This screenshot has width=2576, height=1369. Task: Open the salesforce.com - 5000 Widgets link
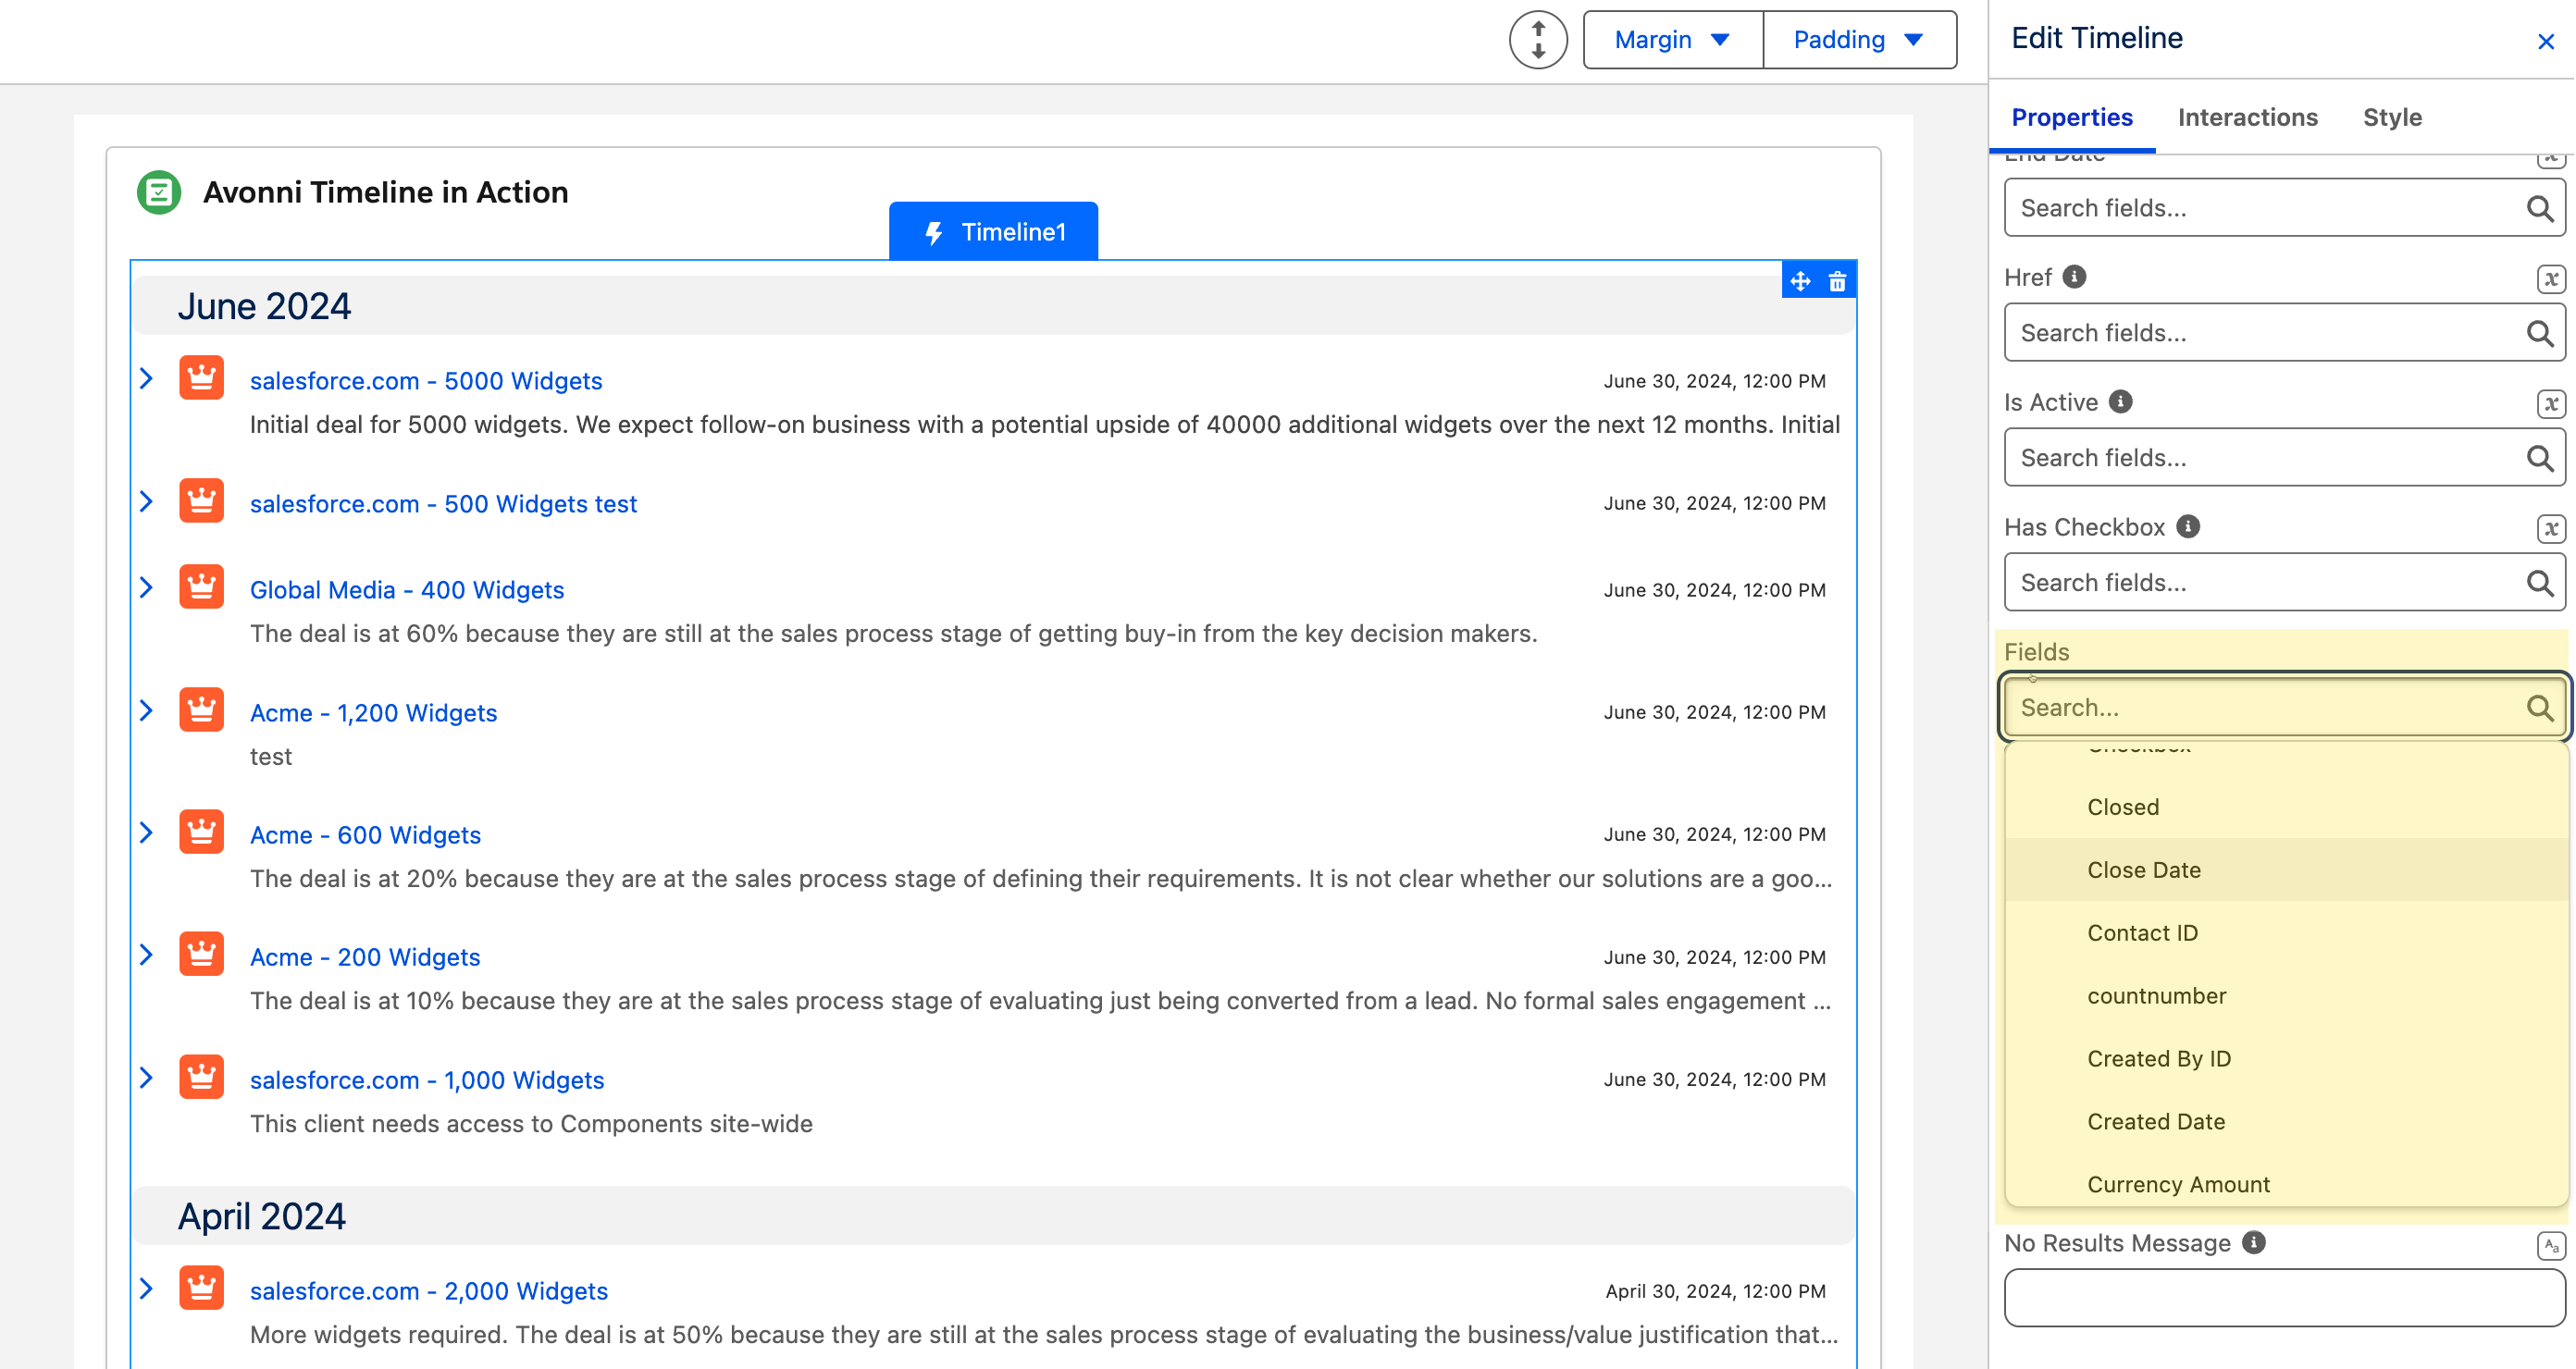coord(426,381)
